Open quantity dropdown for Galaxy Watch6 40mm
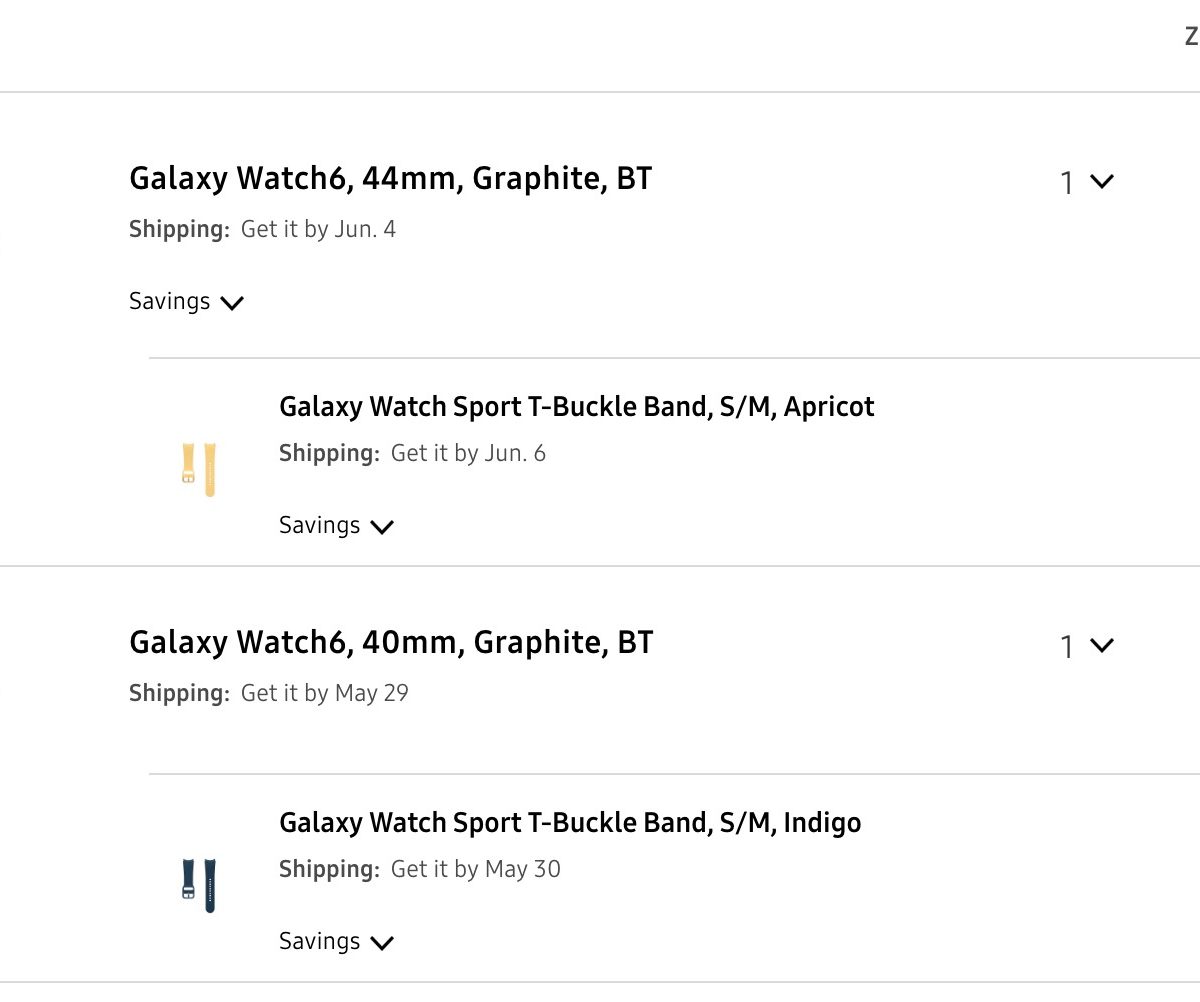1200x1002 pixels. 1086,646
